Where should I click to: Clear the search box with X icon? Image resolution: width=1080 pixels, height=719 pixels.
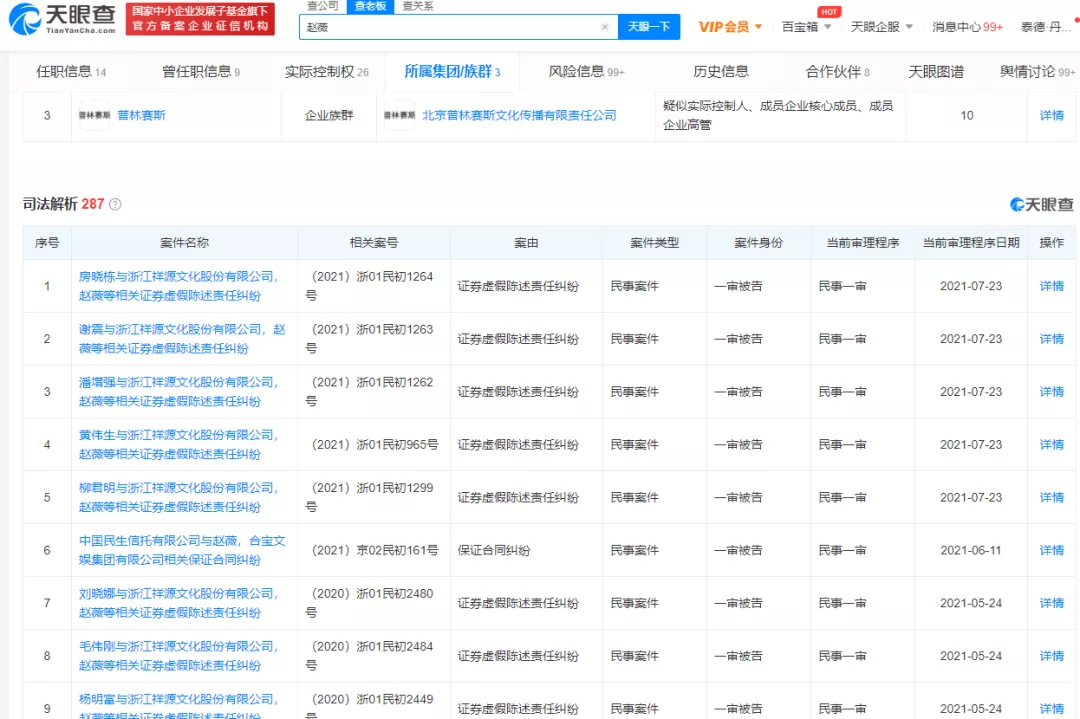coord(604,27)
